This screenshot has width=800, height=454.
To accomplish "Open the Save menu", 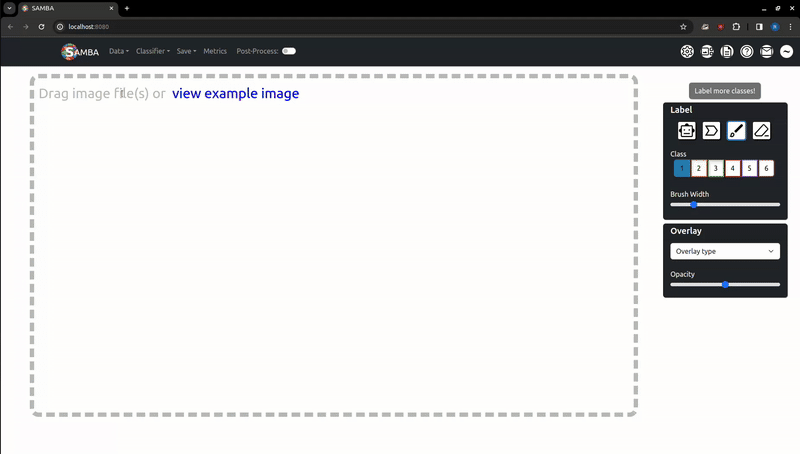I will coord(187,51).
